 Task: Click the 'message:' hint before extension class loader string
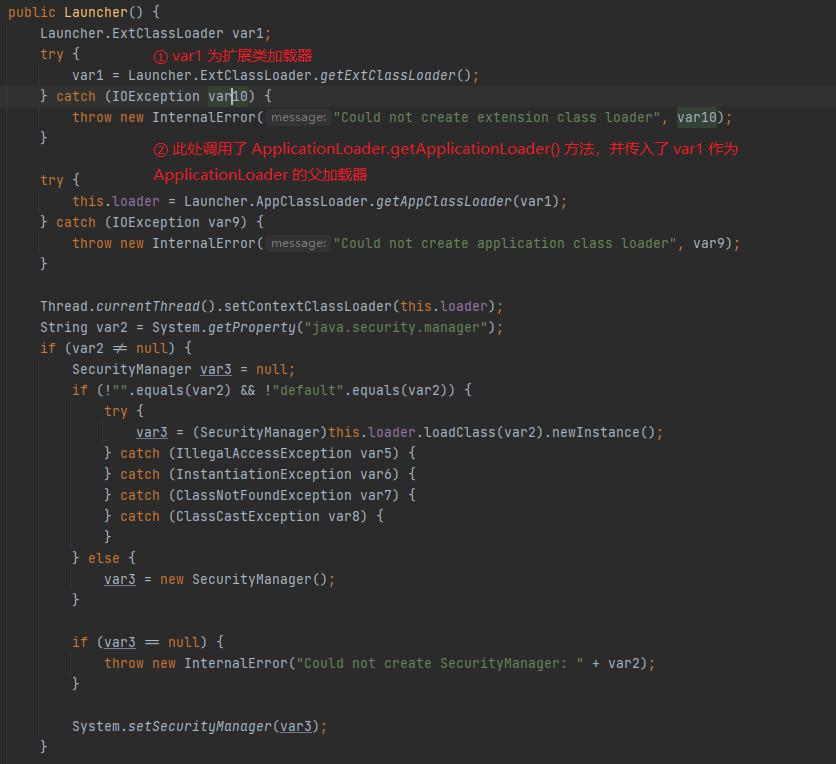[299, 117]
